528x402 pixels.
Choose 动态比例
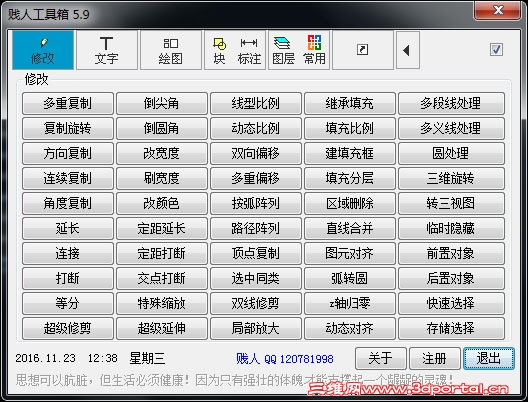point(256,128)
